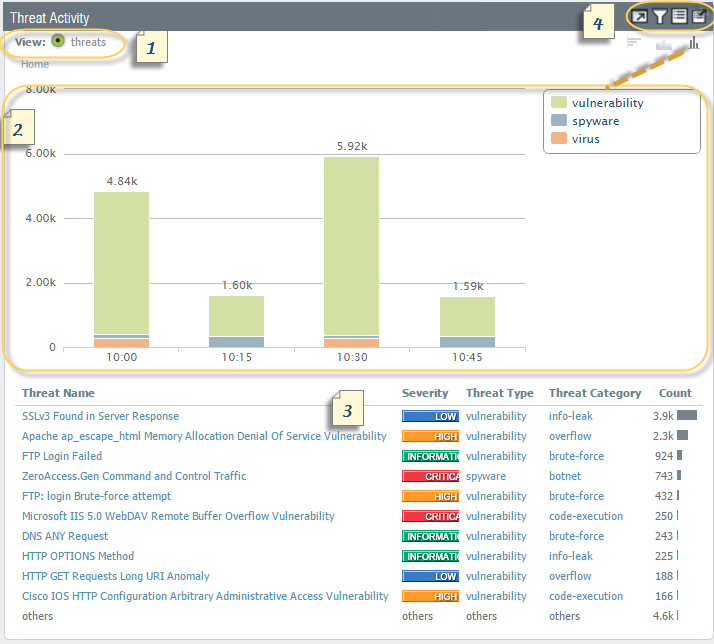The width and height of the screenshot is (714, 644).
Task: Select the threats view radio button
Action: (58, 42)
